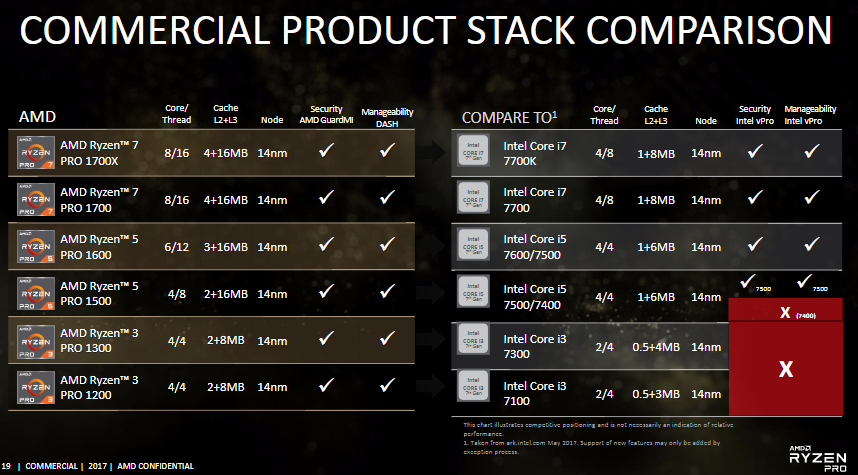Click the GuardMI checkmark for Ryzen 7 PRO 1700X
The width and height of the screenshot is (858, 475).
pos(326,150)
